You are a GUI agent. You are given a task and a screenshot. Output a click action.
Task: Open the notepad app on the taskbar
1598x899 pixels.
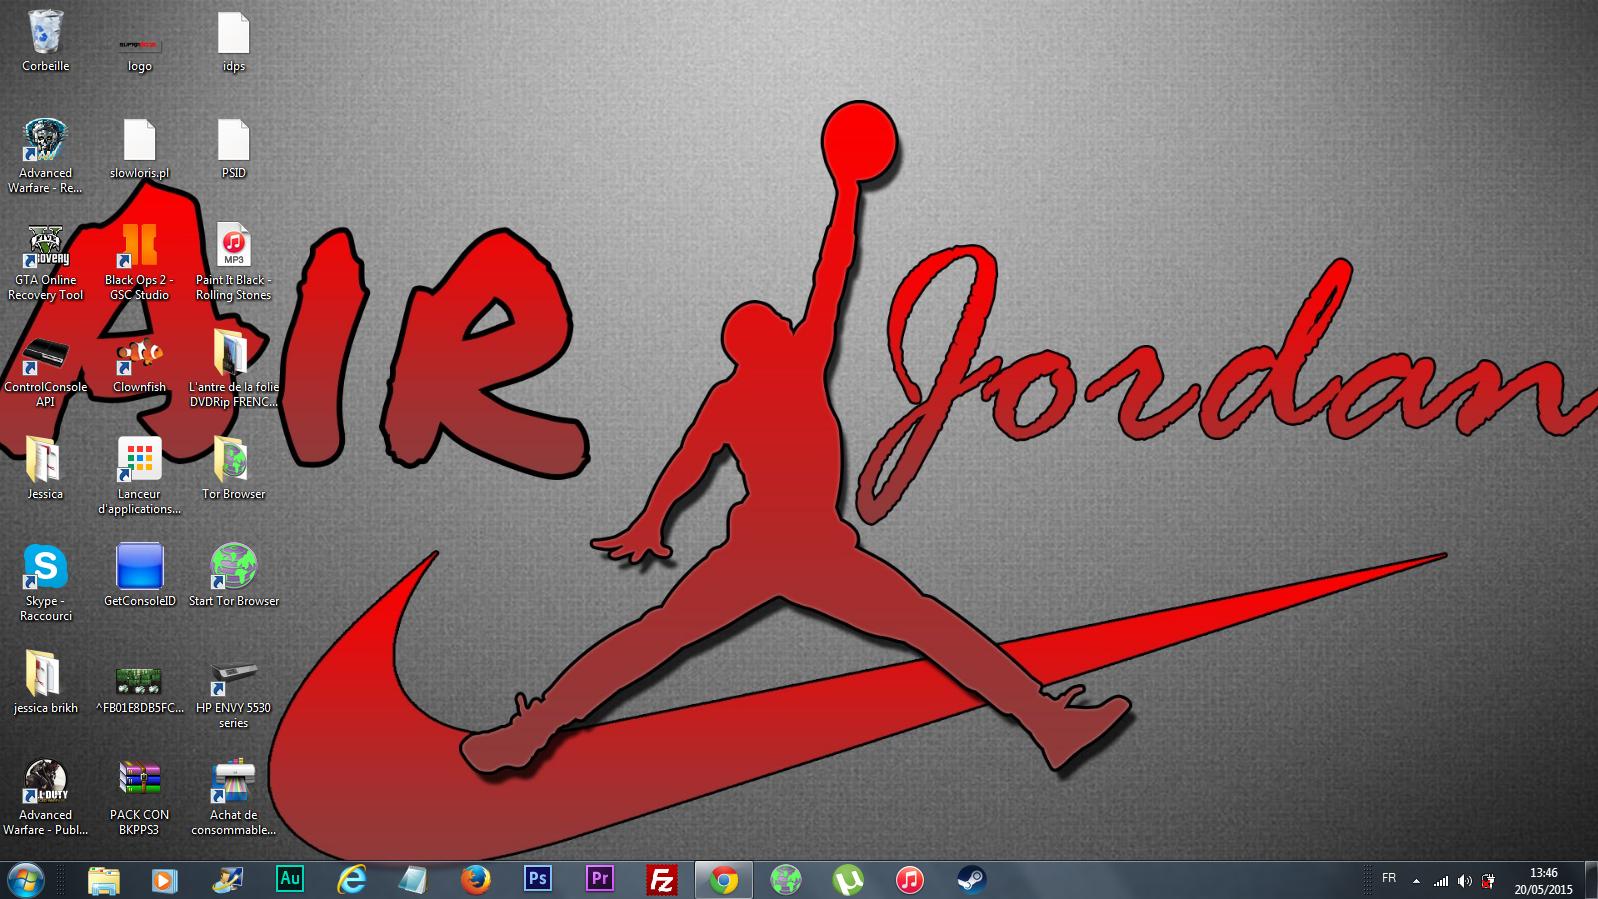(413, 880)
